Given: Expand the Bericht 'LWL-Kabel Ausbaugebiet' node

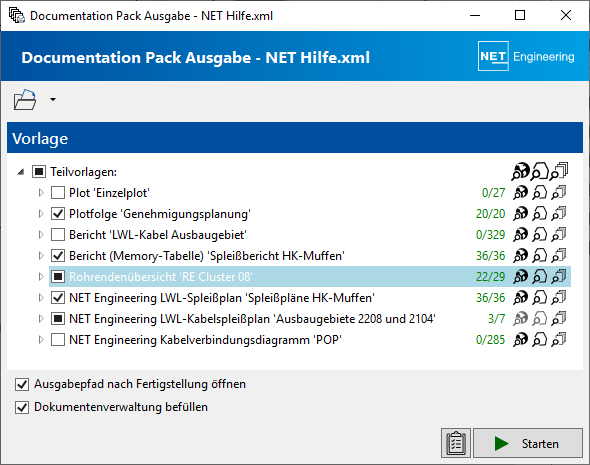Looking at the screenshot, I should 41,235.
